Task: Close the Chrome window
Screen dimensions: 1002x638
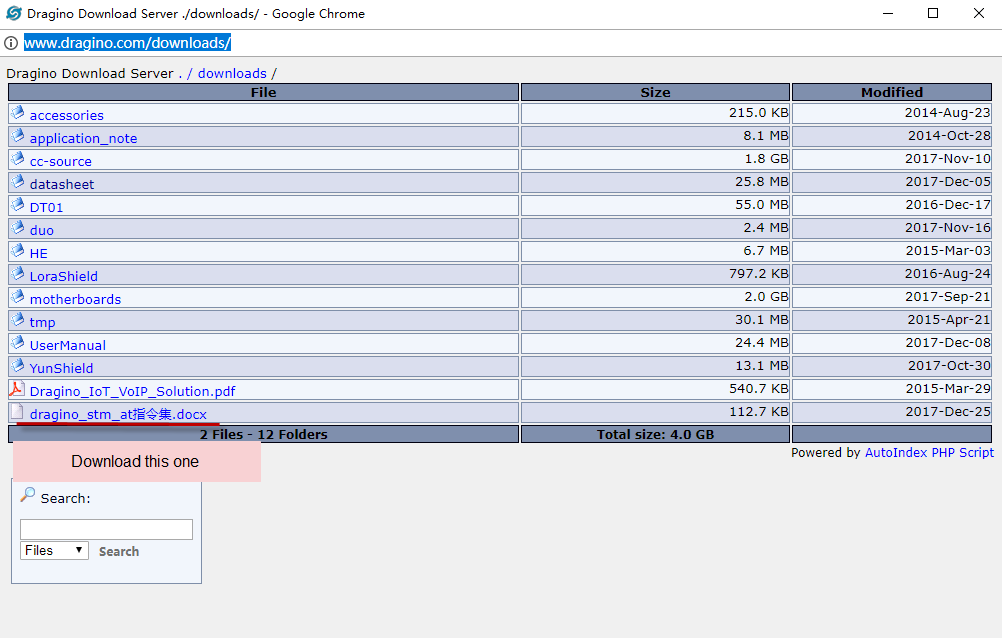Action: pyautogui.click(x=978, y=13)
